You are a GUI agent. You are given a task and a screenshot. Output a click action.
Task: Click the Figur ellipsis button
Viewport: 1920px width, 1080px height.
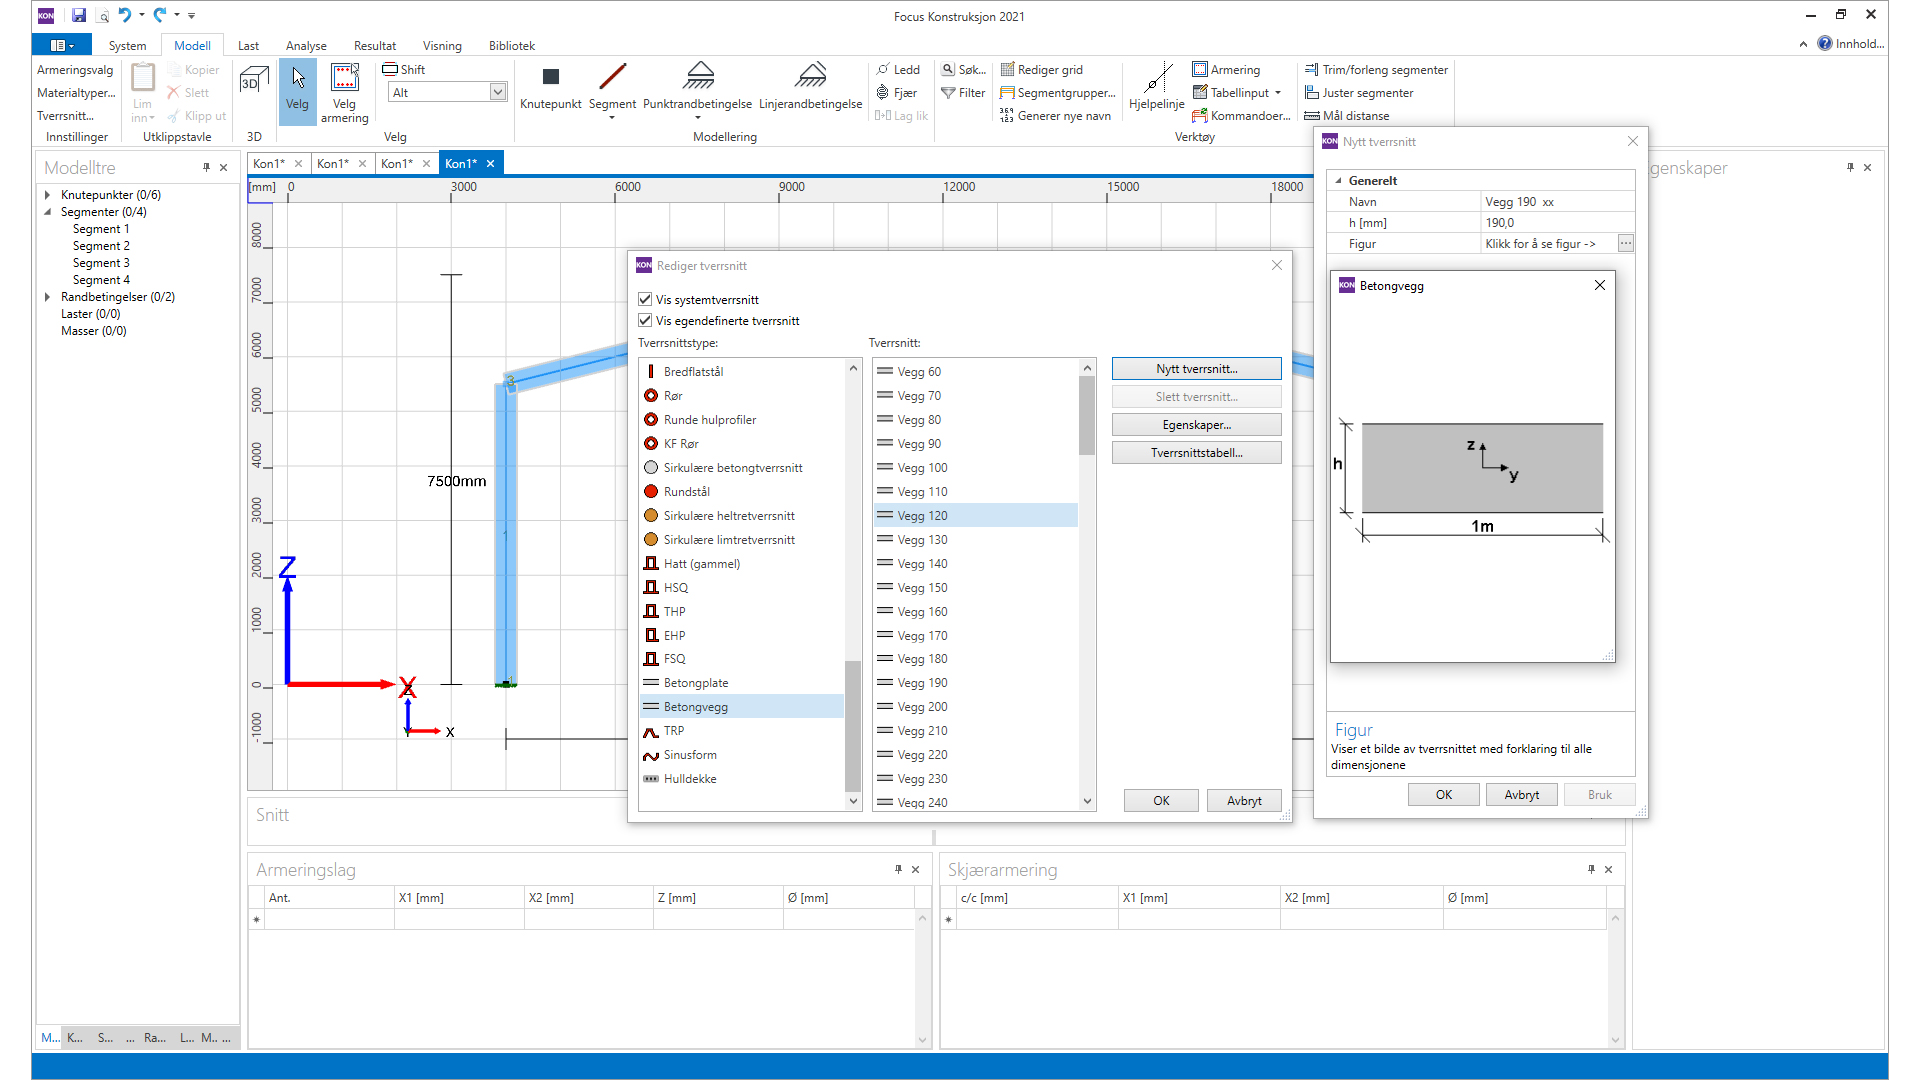coord(1625,244)
